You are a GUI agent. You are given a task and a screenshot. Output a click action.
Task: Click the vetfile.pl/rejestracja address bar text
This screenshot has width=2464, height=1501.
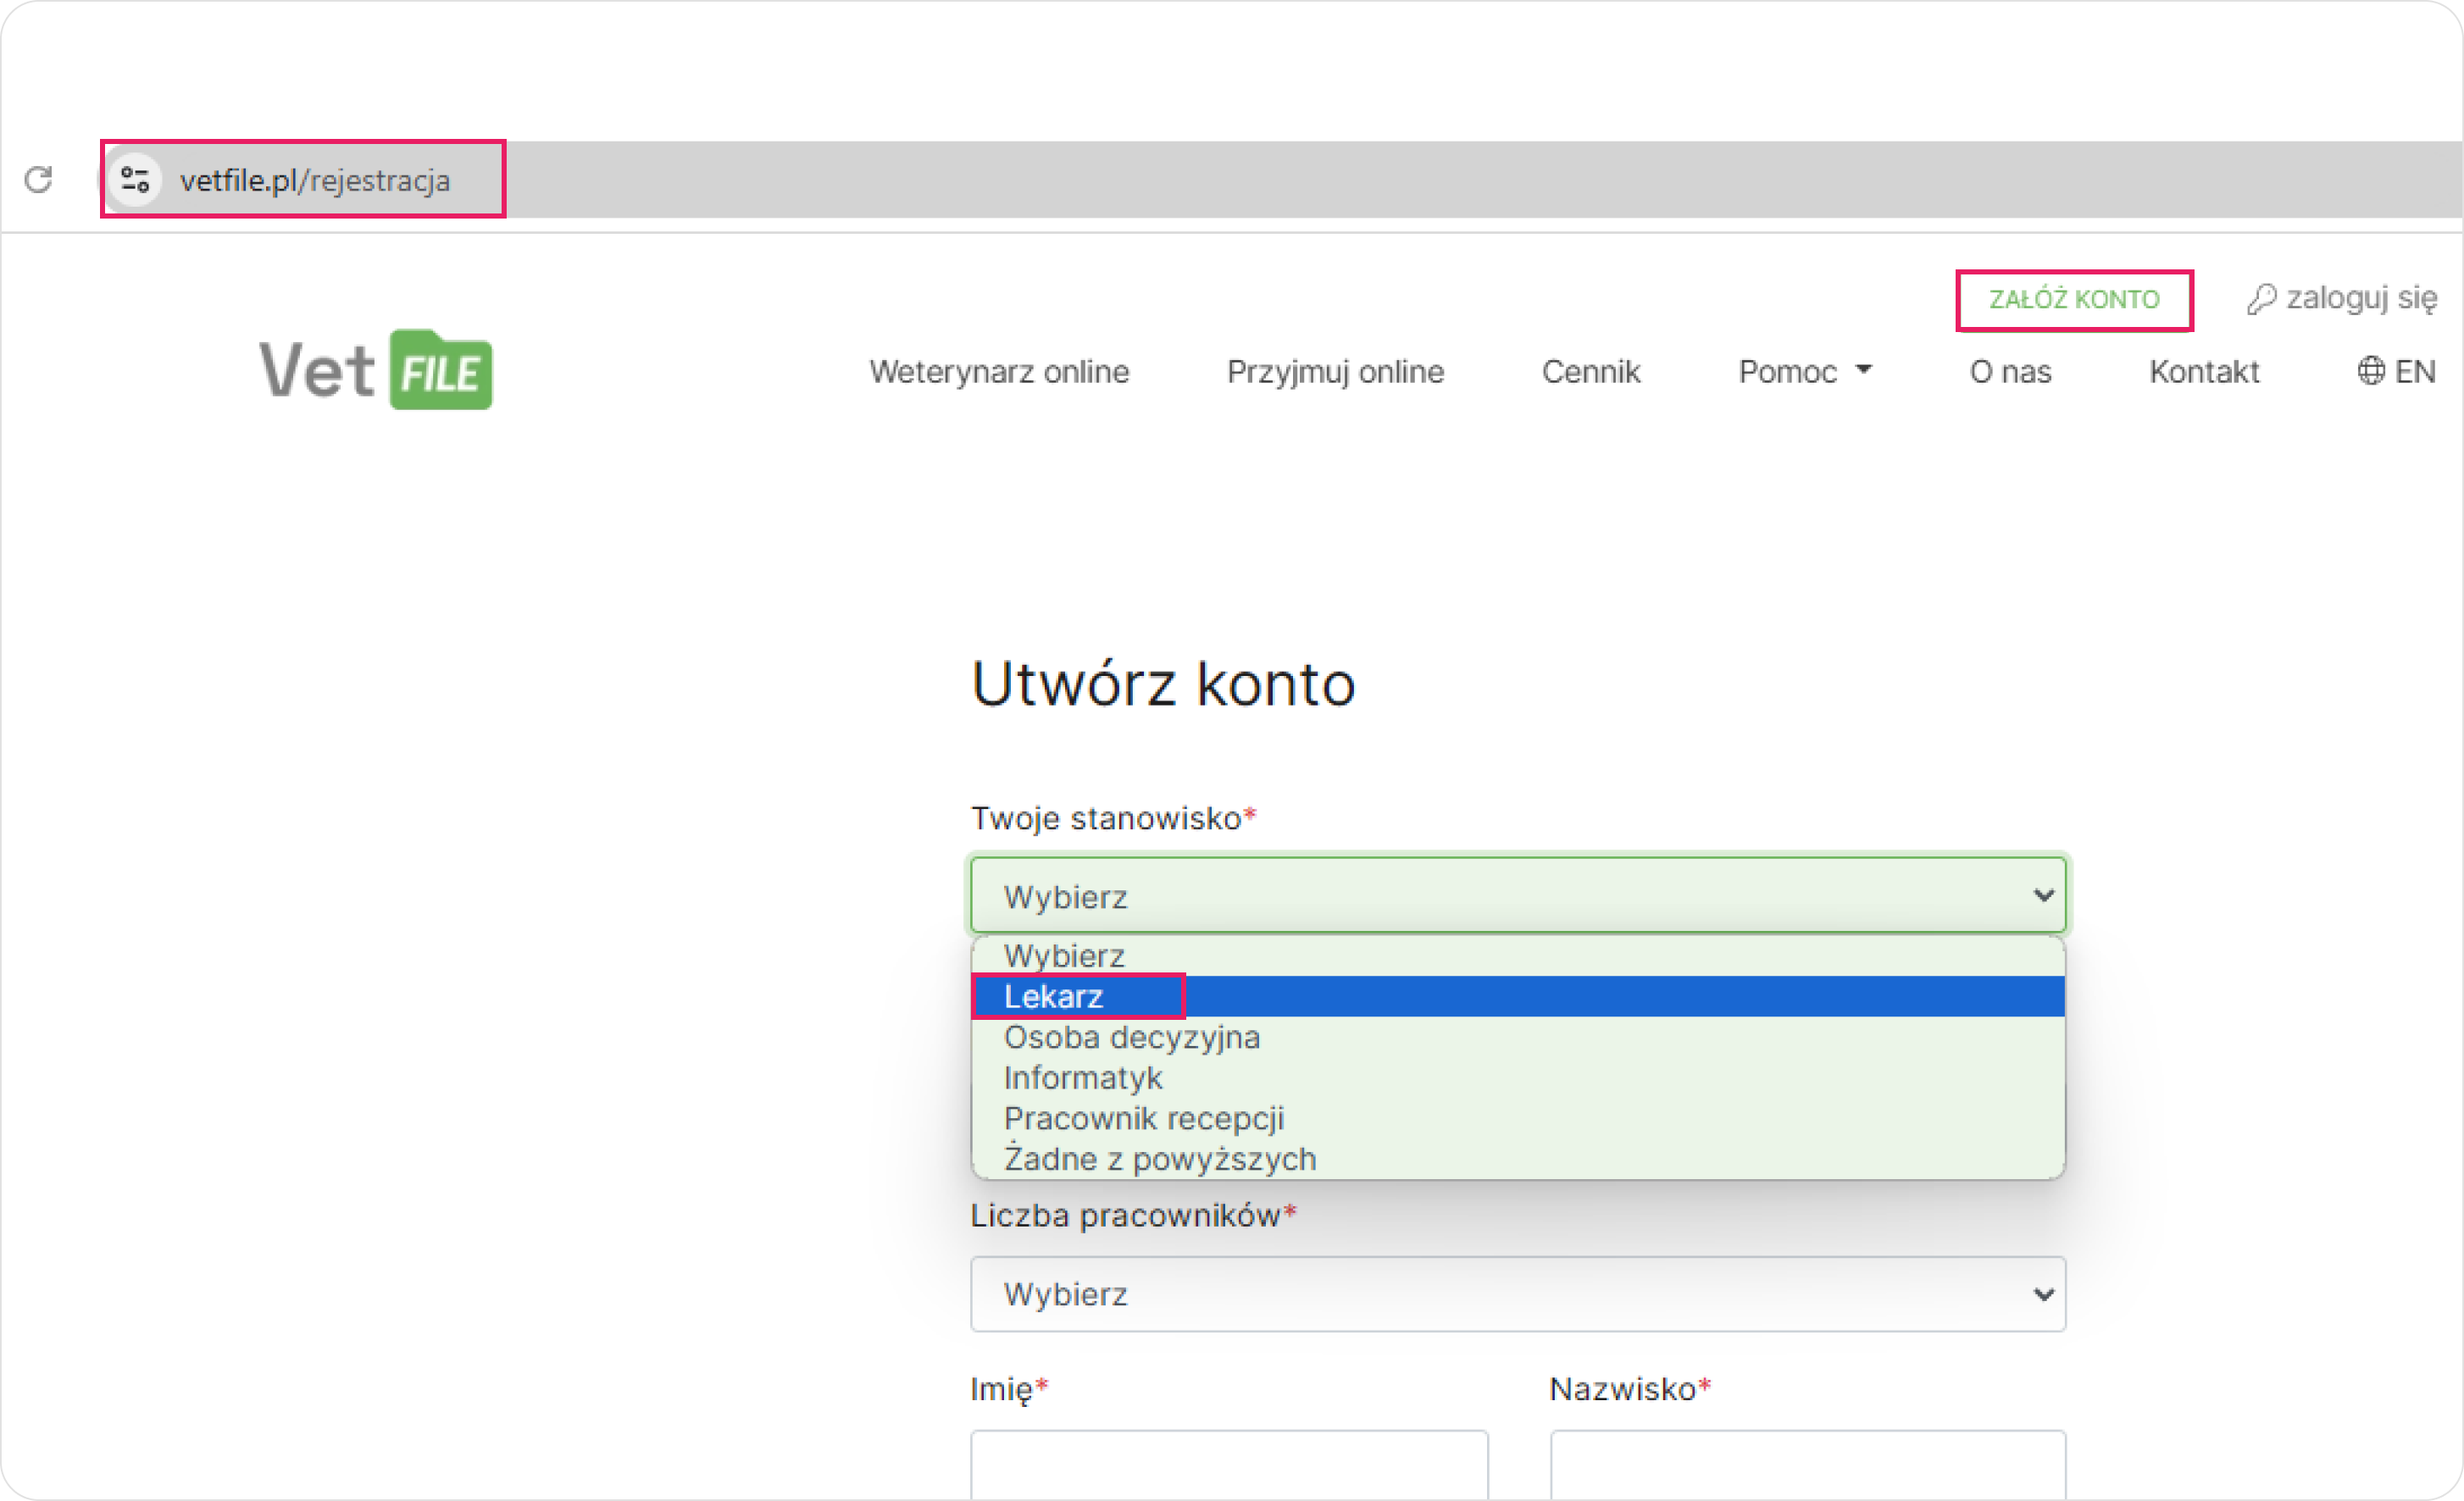(x=315, y=180)
